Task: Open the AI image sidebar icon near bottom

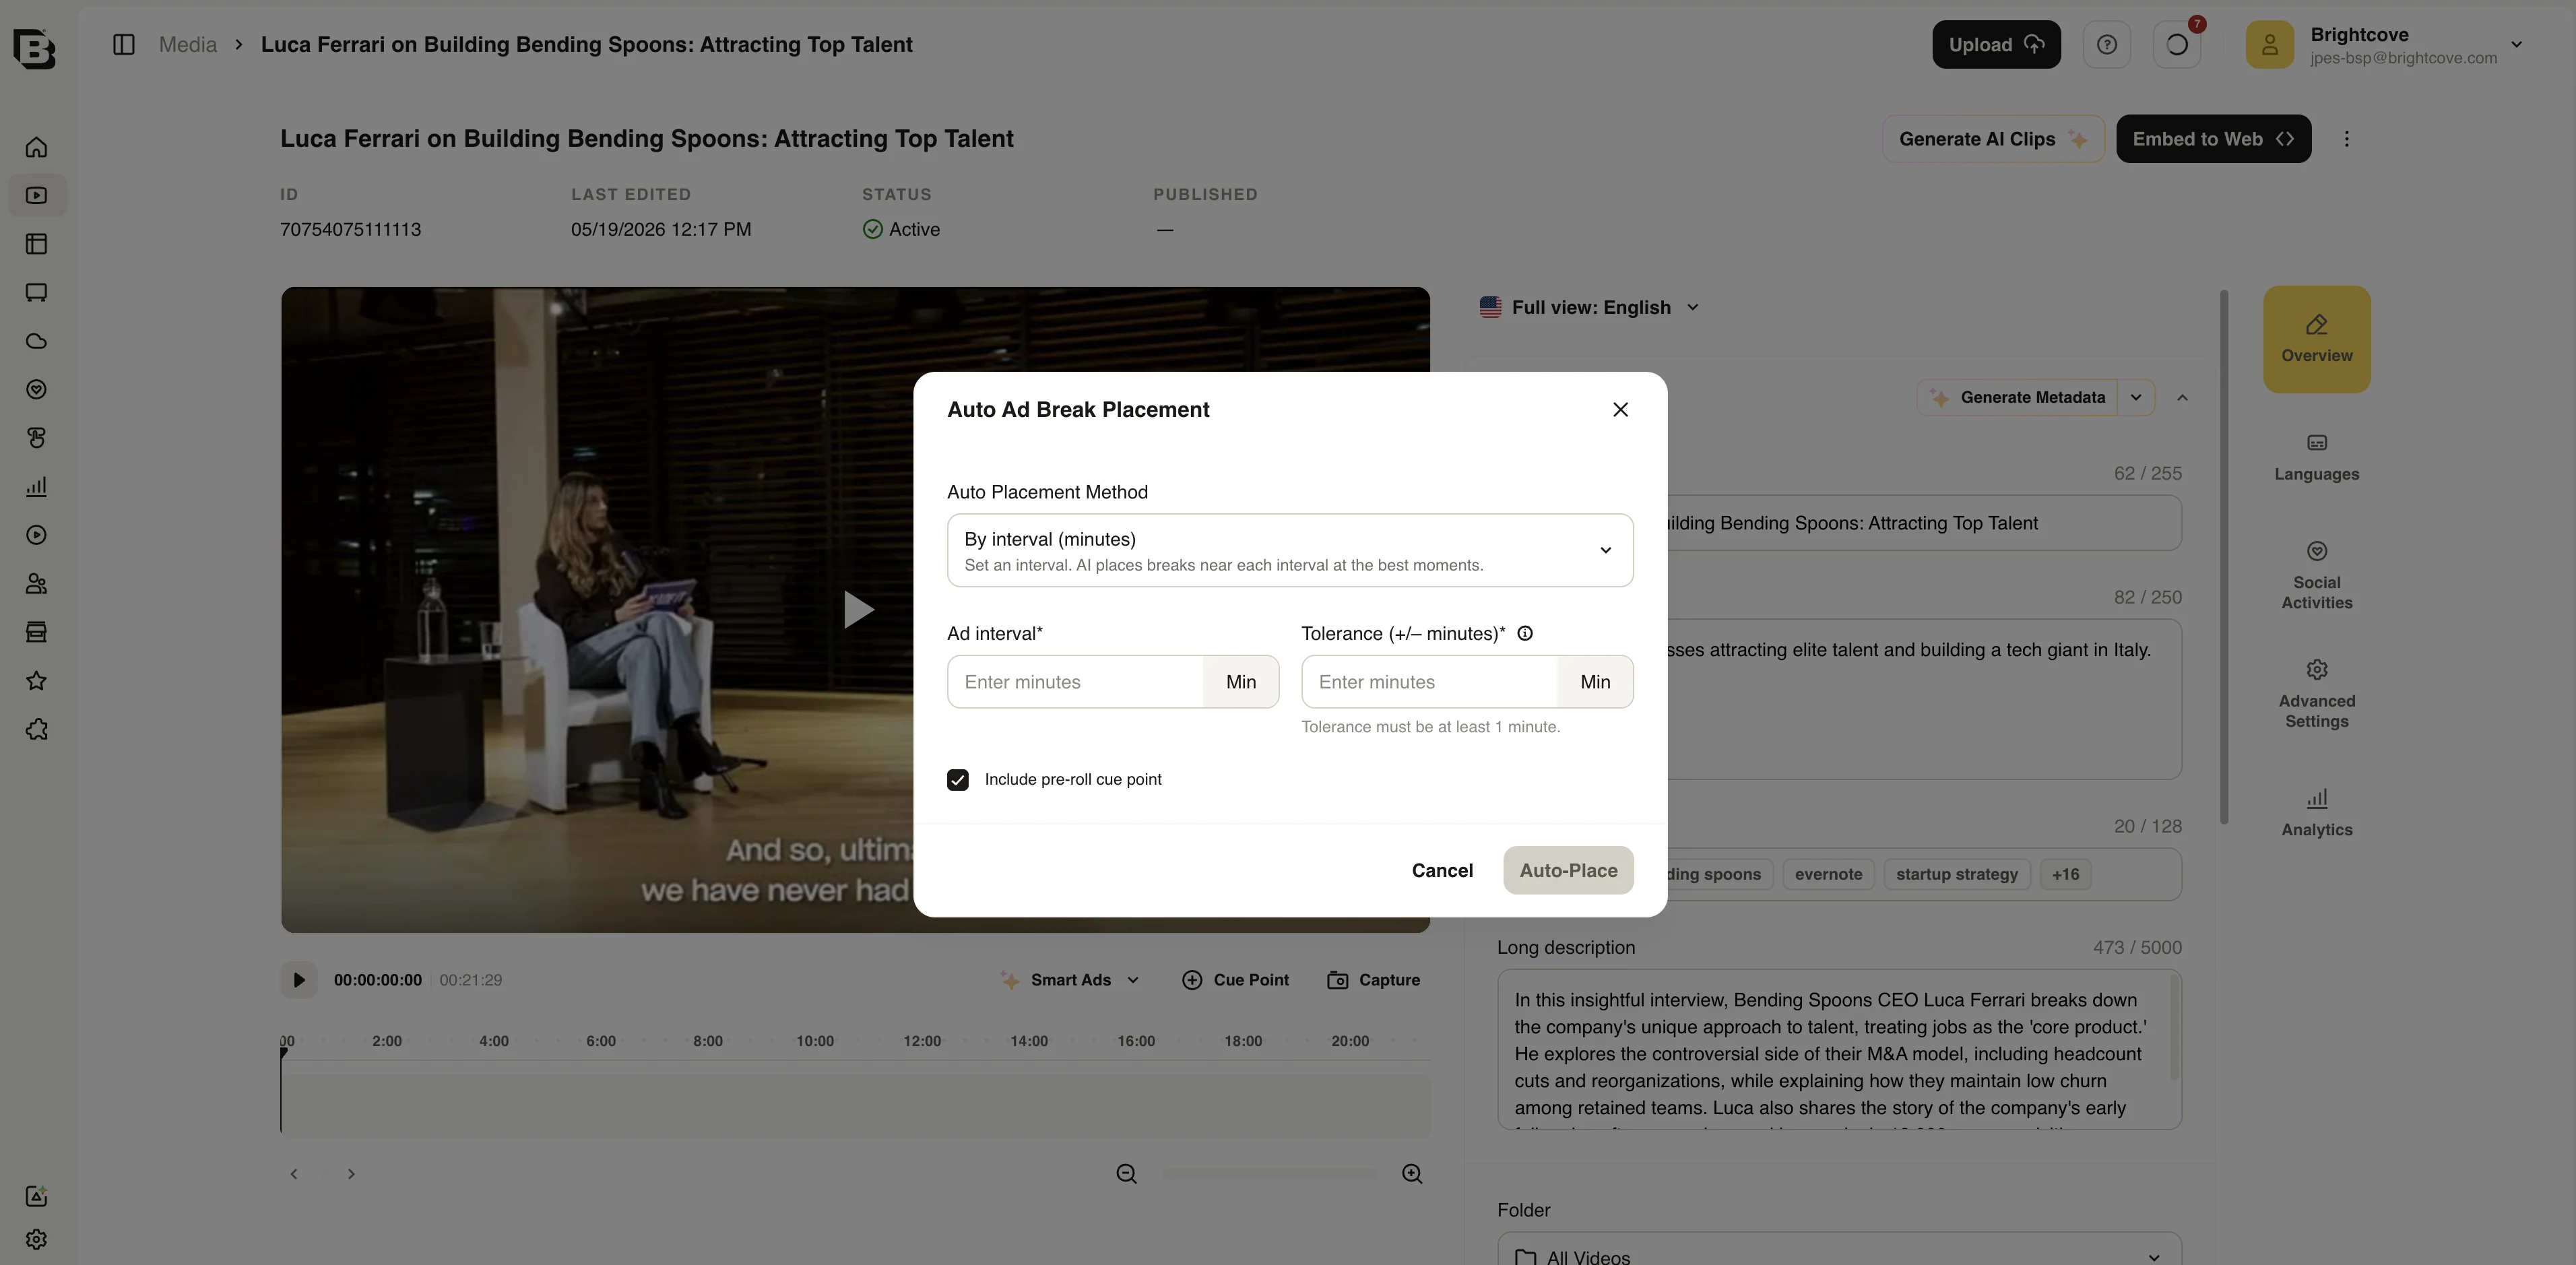Action: (36, 1196)
